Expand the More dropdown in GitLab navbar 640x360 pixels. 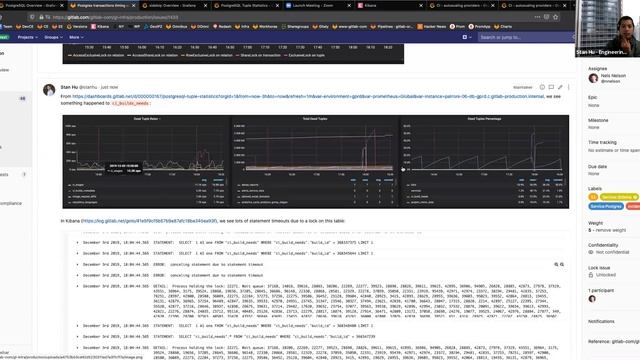(x=76, y=37)
